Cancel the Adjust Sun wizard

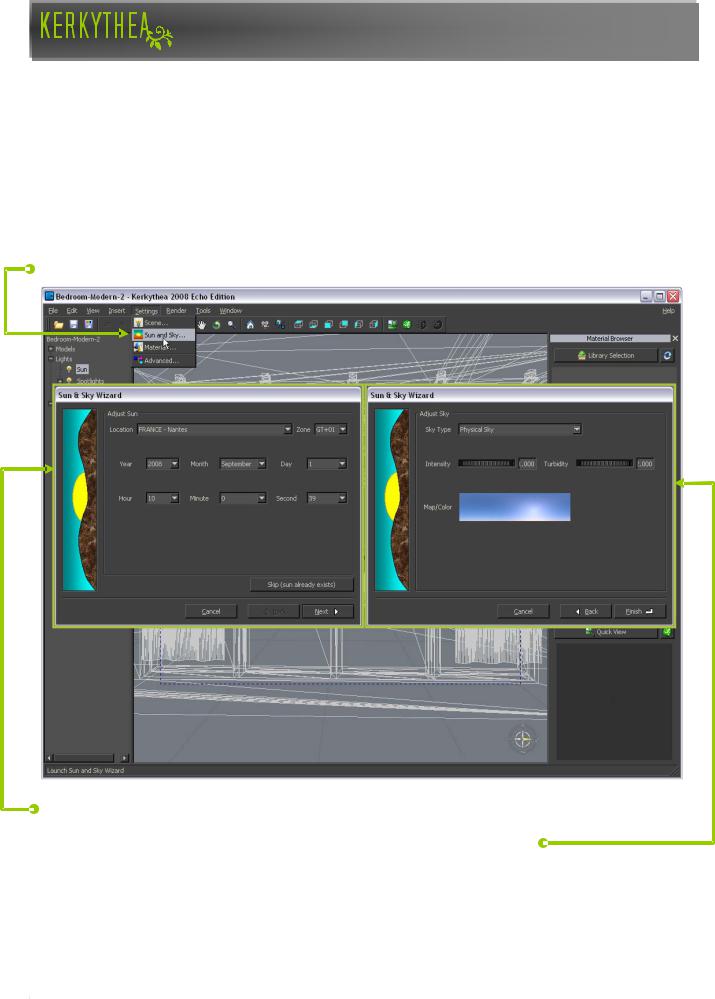click(x=211, y=612)
